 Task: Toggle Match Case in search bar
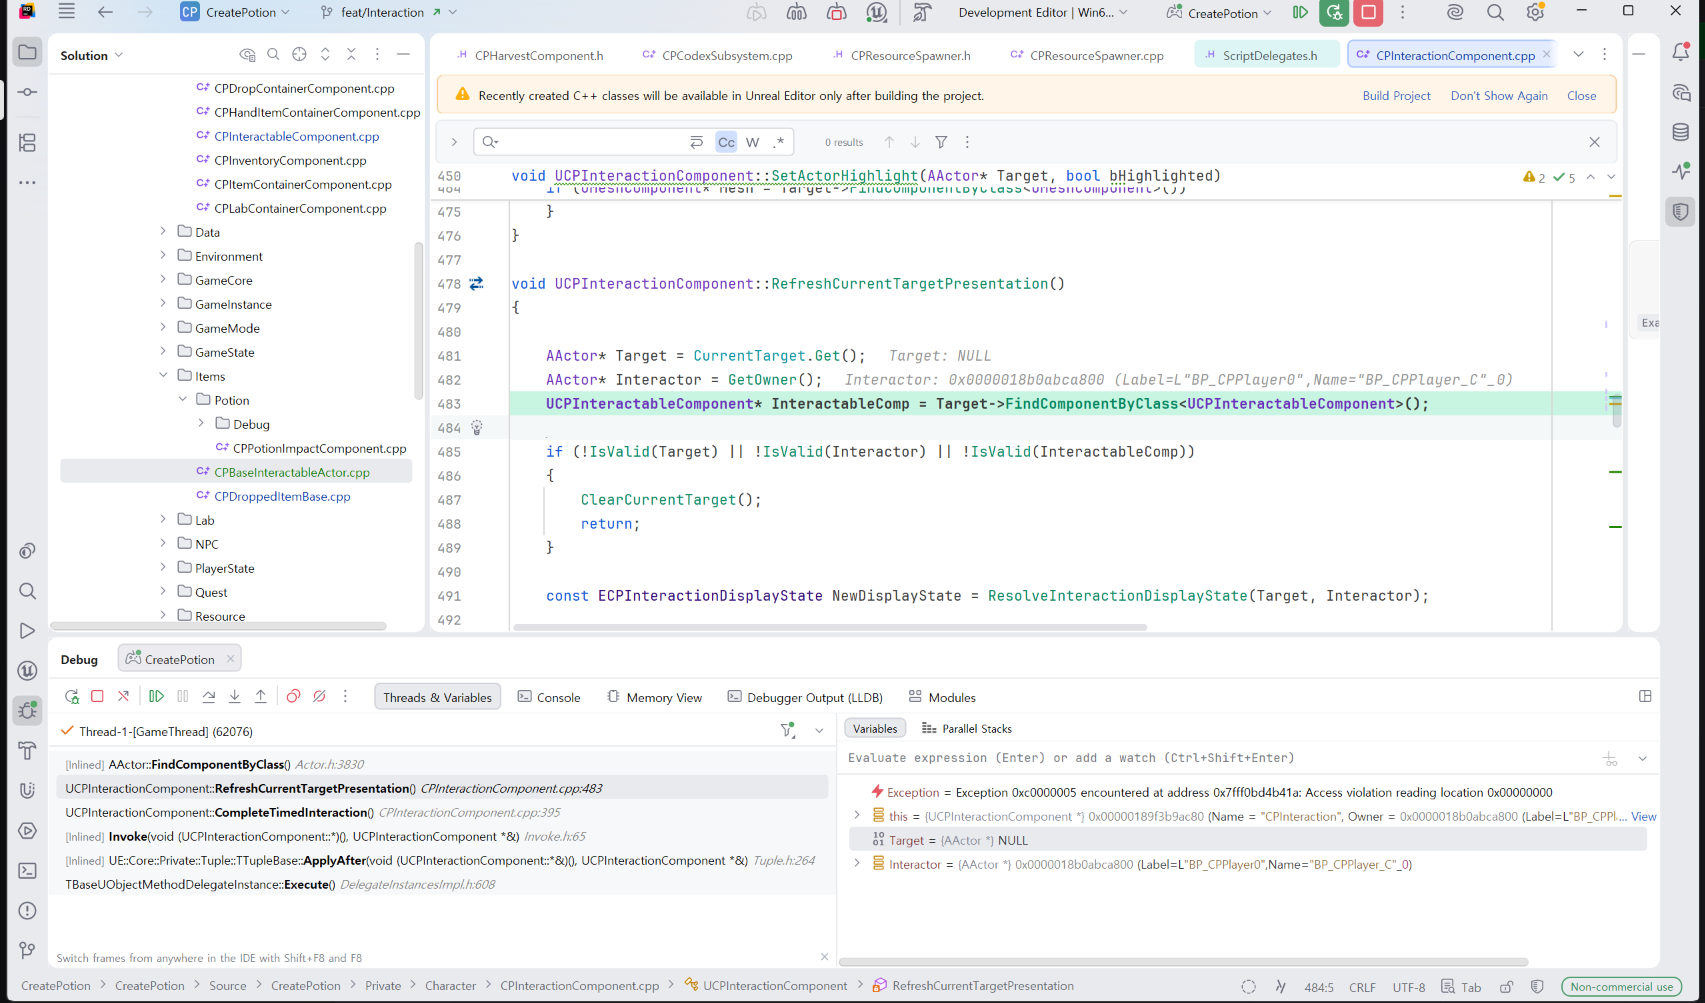(726, 142)
